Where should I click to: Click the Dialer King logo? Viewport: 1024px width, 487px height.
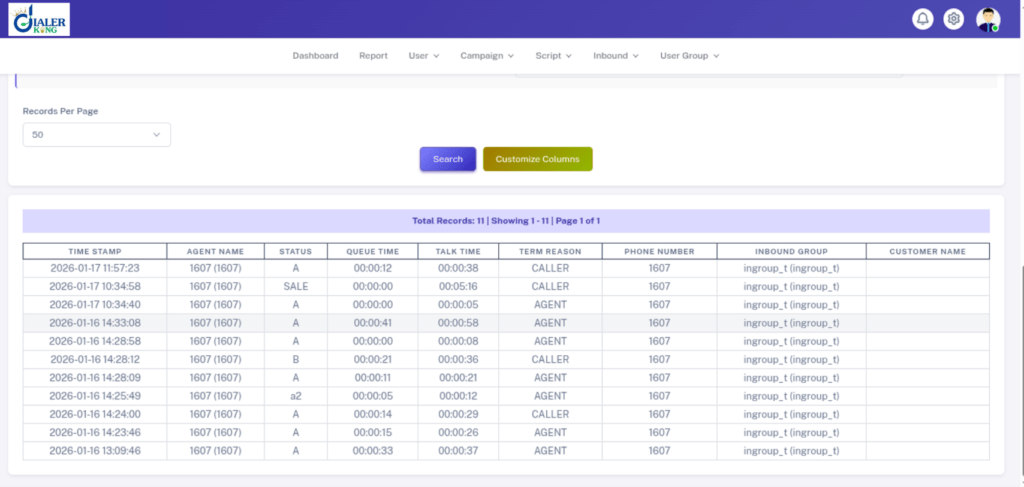tap(39, 19)
